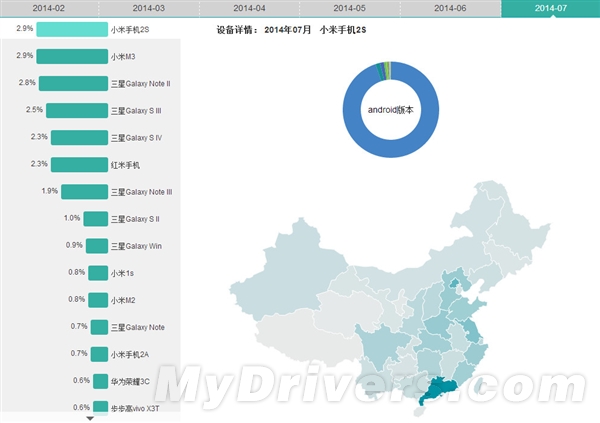The image size is (600, 423).
Task: Pick the 小米手机2A bar
Action: click(x=99, y=354)
